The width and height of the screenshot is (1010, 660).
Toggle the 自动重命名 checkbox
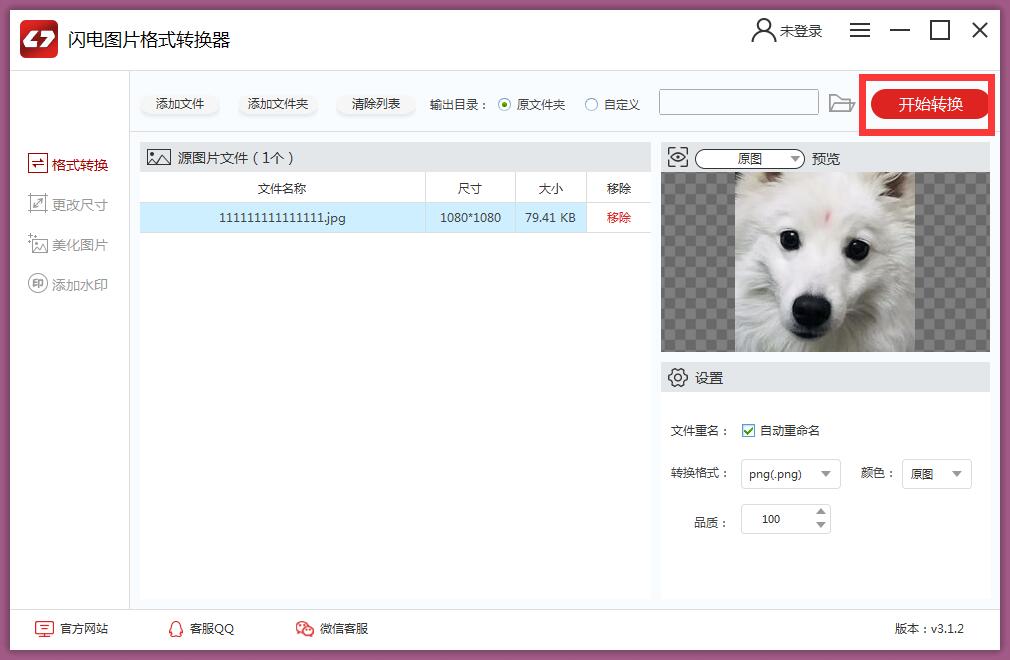[x=748, y=431]
